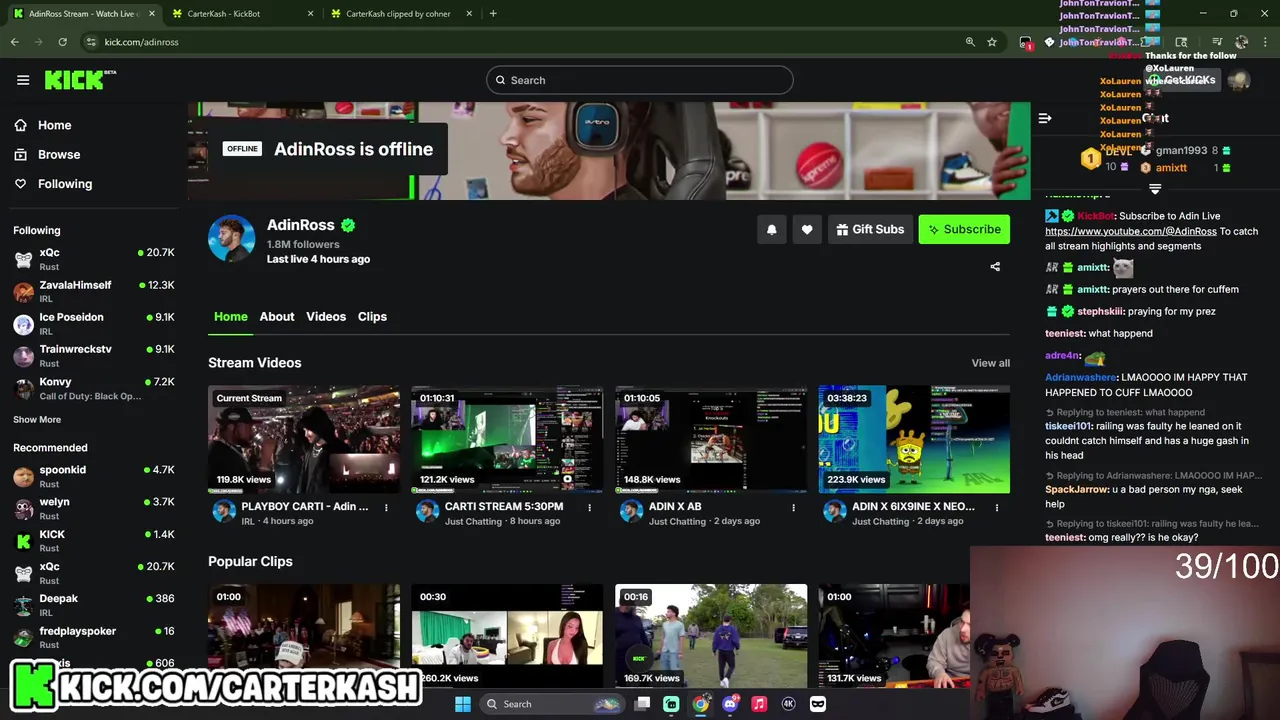Switch to CarterKash - KickBot browser tab
This screenshot has height=720, width=1280.
[240, 14]
